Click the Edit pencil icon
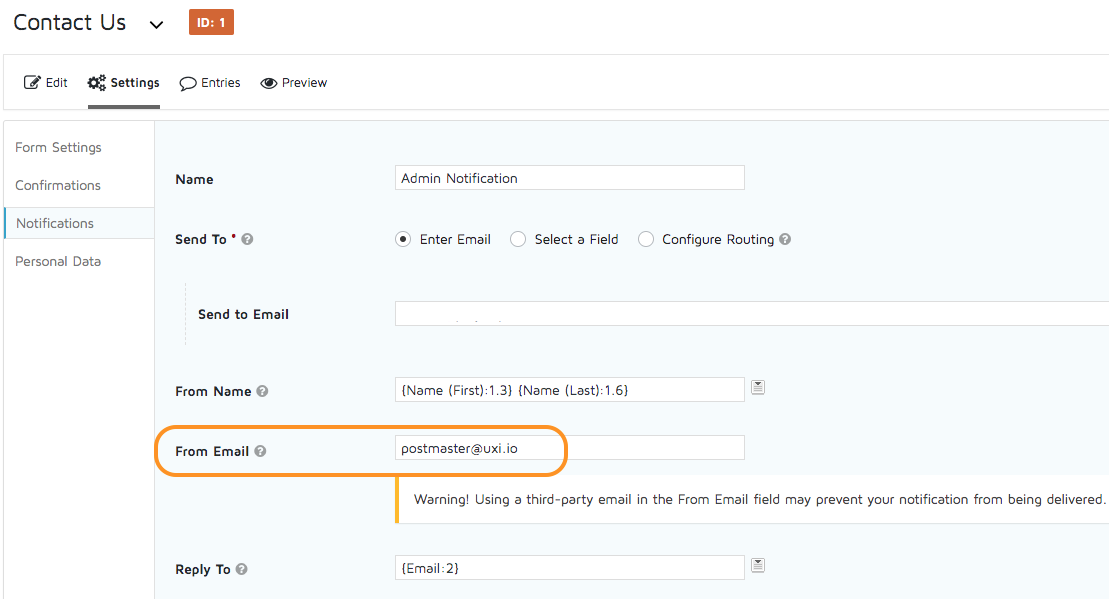The image size is (1109, 599). pyautogui.click(x=32, y=83)
